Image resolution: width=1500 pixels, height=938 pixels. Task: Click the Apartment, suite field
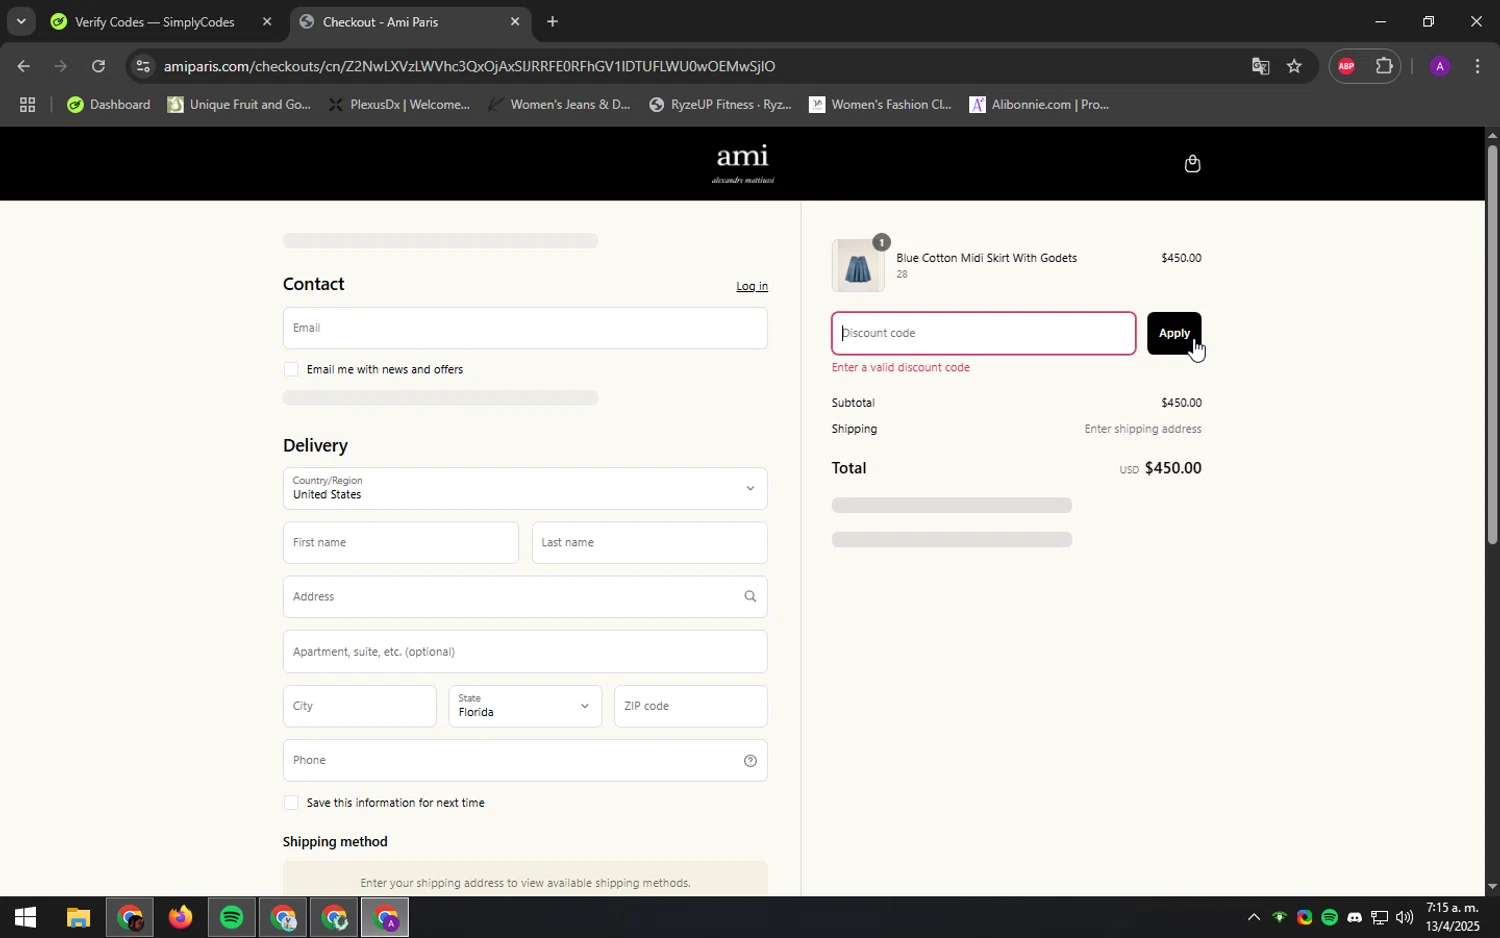pos(525,652)
